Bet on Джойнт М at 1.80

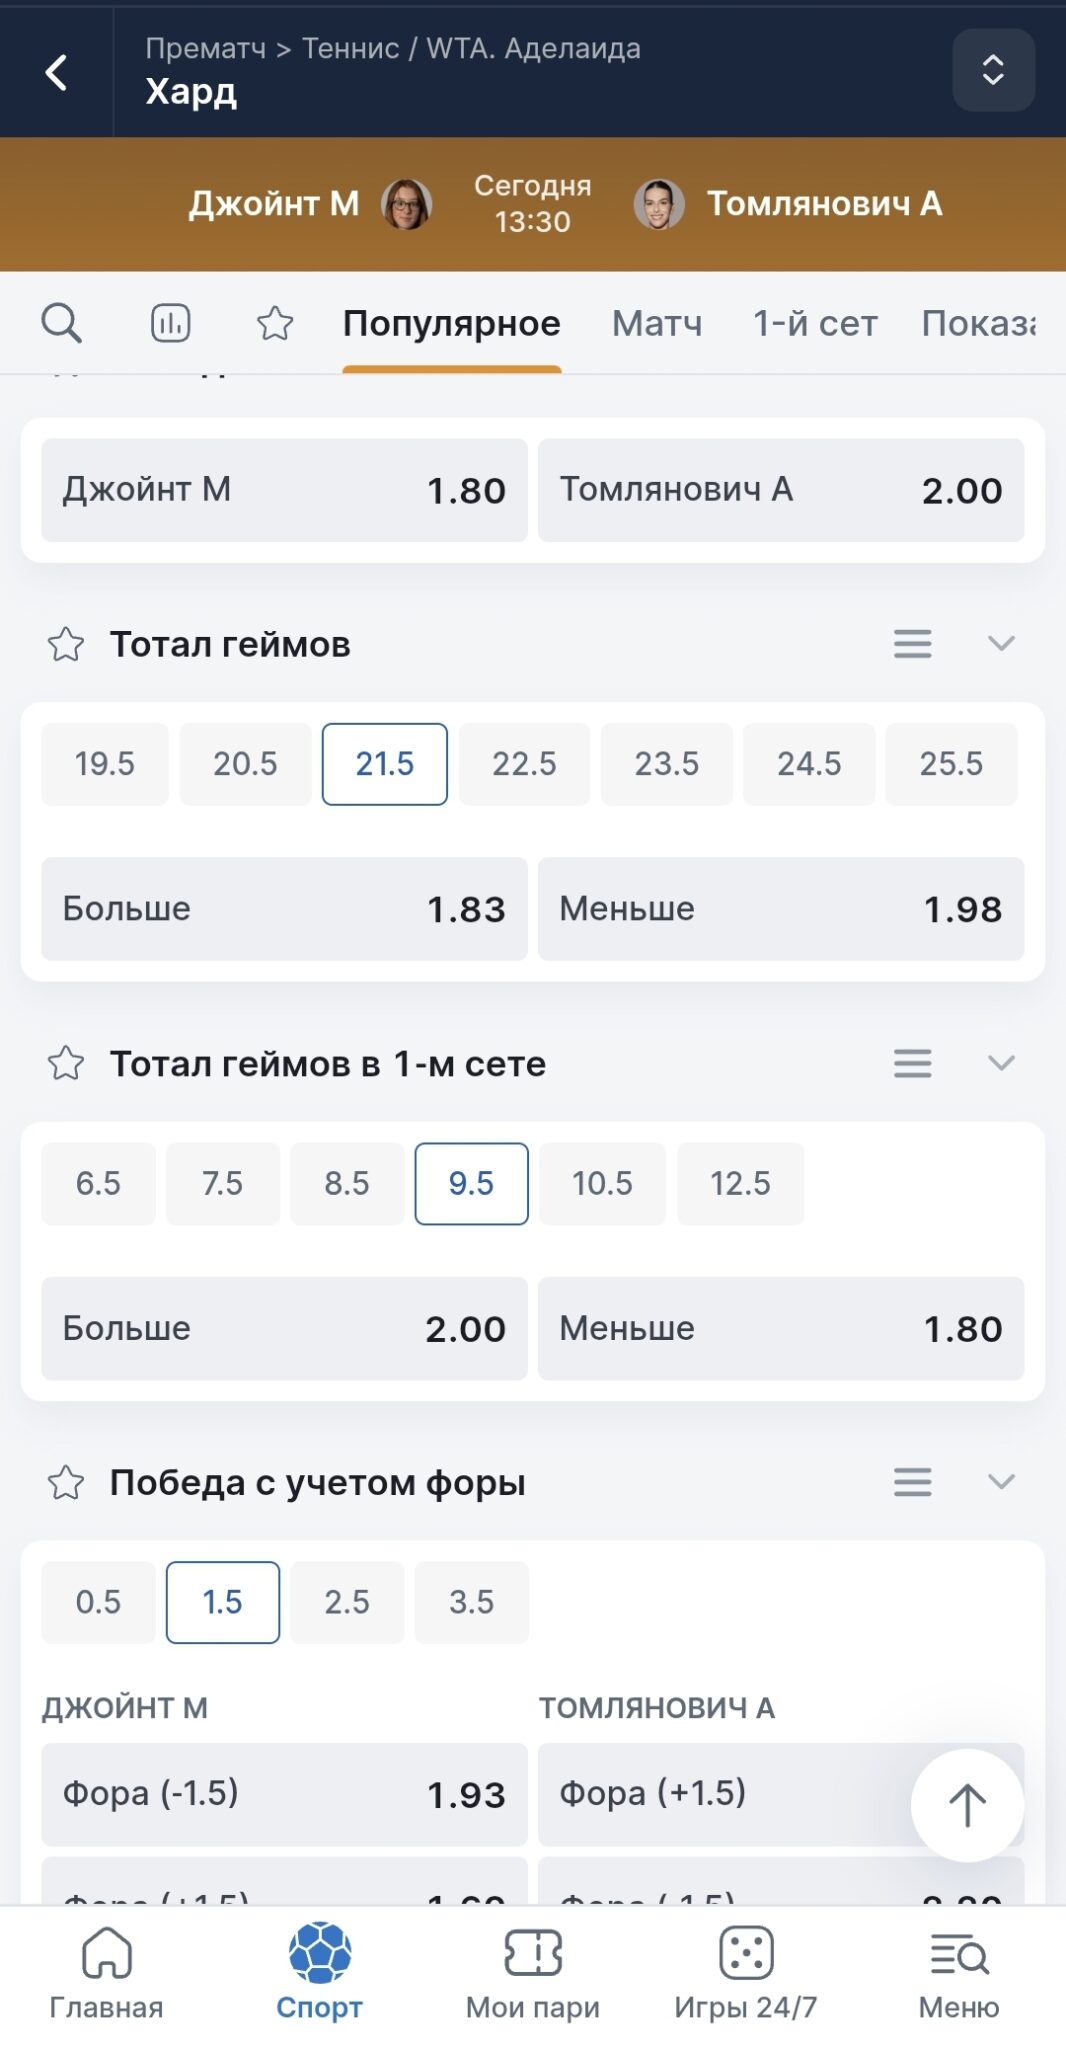(x=284, y=490)
